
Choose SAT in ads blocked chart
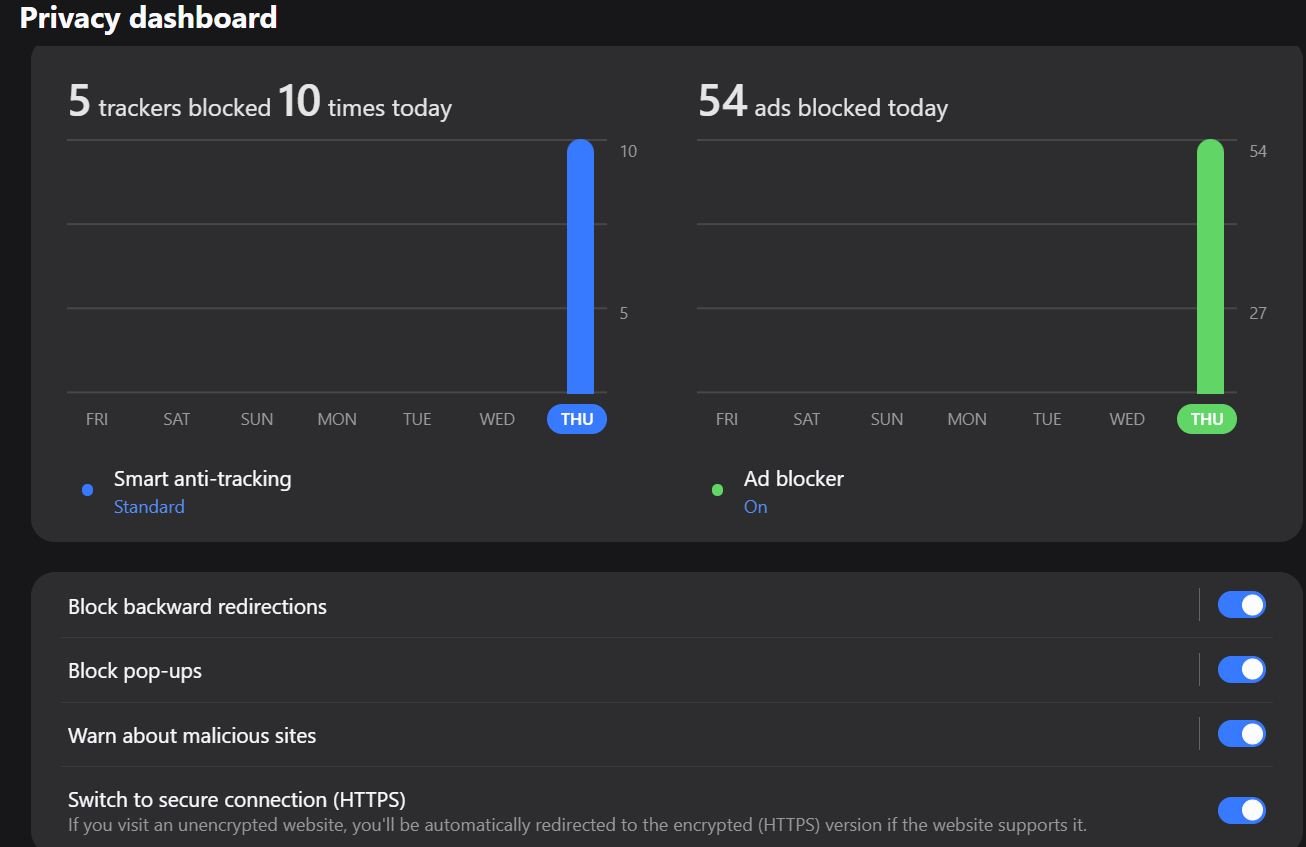click(x=807, y=419)
